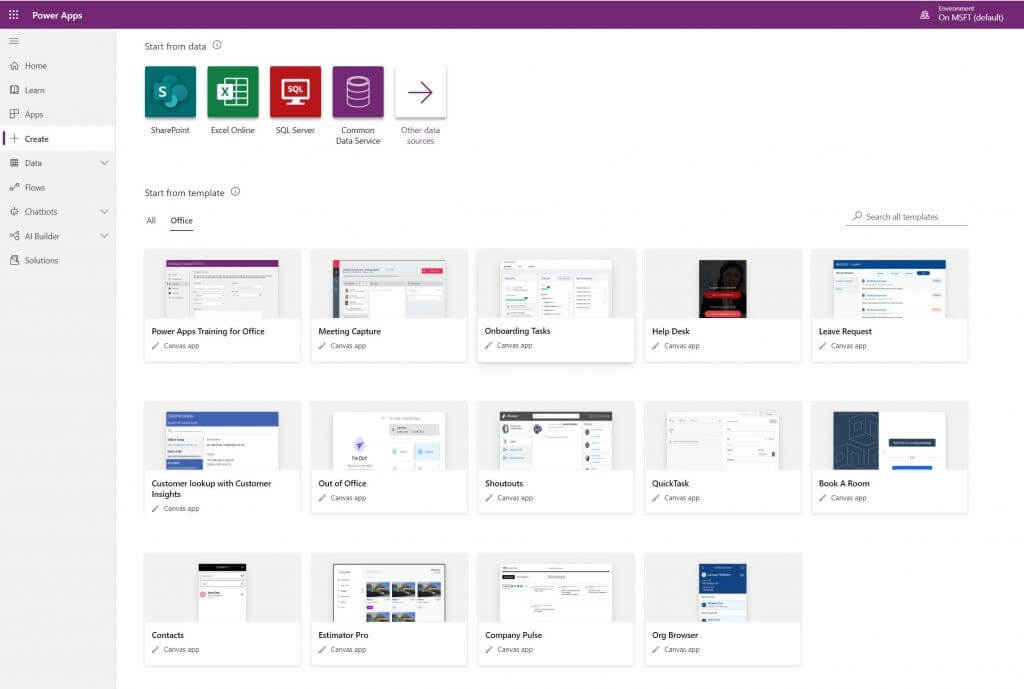Expand the AI Builder section chevron
Image resolution: width=1024 pixels, height=689 pixels.
[104, 236]
